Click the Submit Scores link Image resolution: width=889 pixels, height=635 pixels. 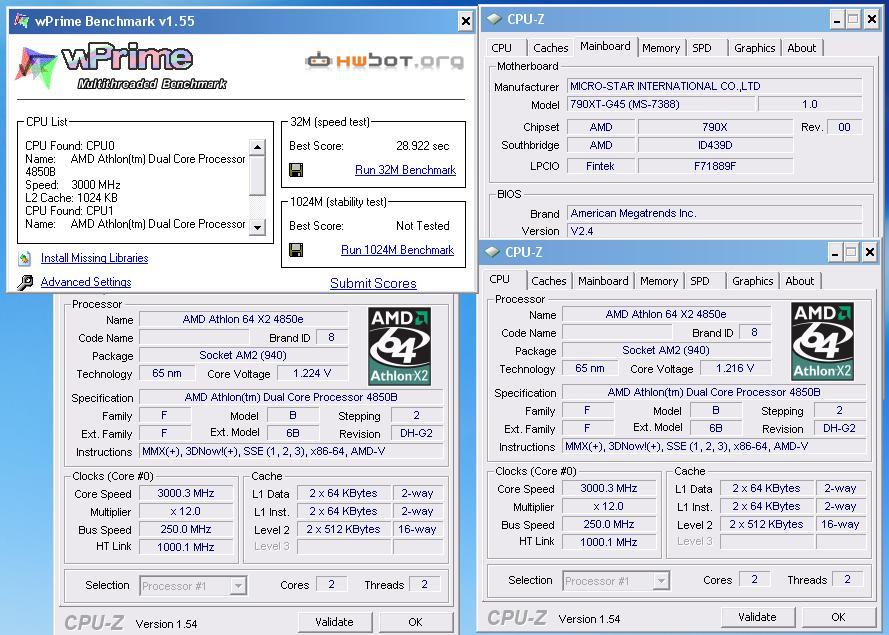[x=373, y=283]
